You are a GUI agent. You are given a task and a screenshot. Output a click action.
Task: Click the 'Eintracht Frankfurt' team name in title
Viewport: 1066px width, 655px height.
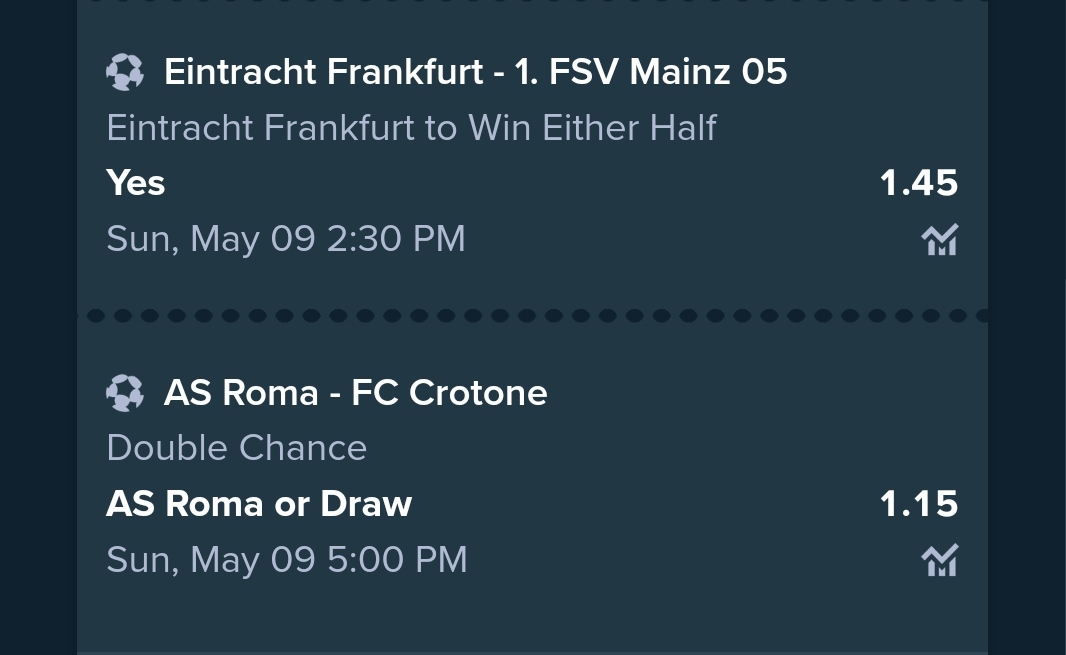pos(324,71)
